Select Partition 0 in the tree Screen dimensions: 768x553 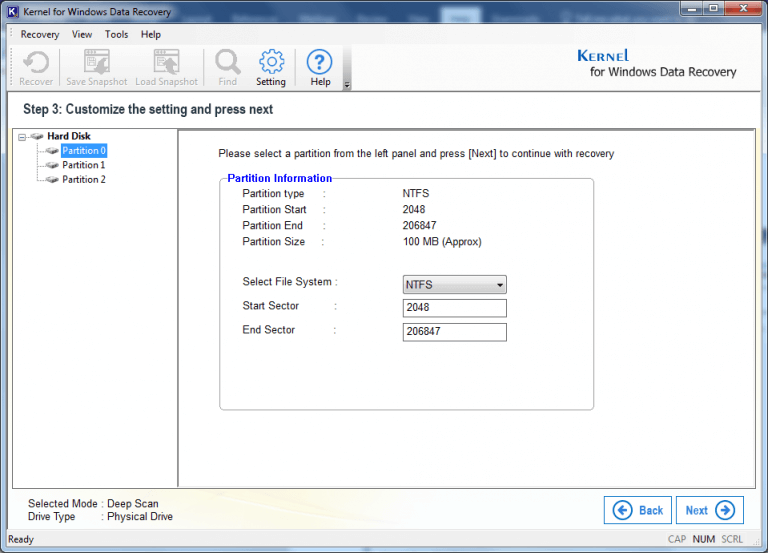84,151
